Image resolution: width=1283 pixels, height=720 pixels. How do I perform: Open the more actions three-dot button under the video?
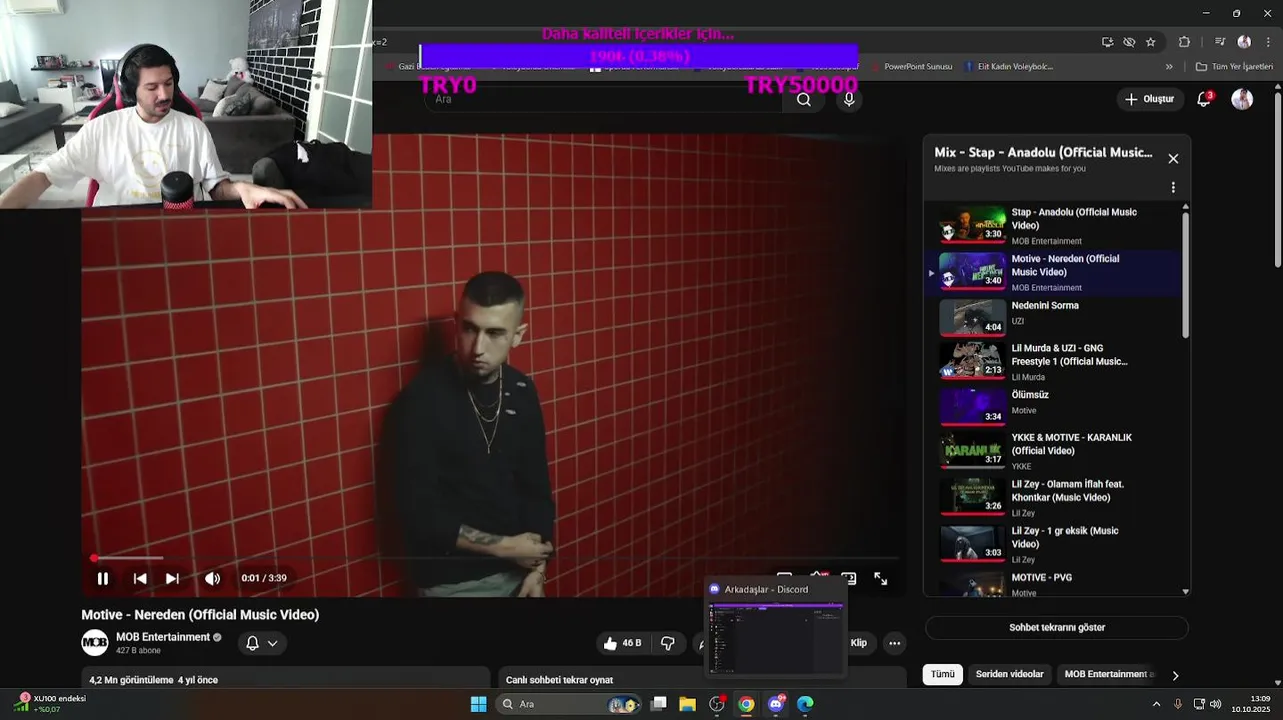(895, 643)
